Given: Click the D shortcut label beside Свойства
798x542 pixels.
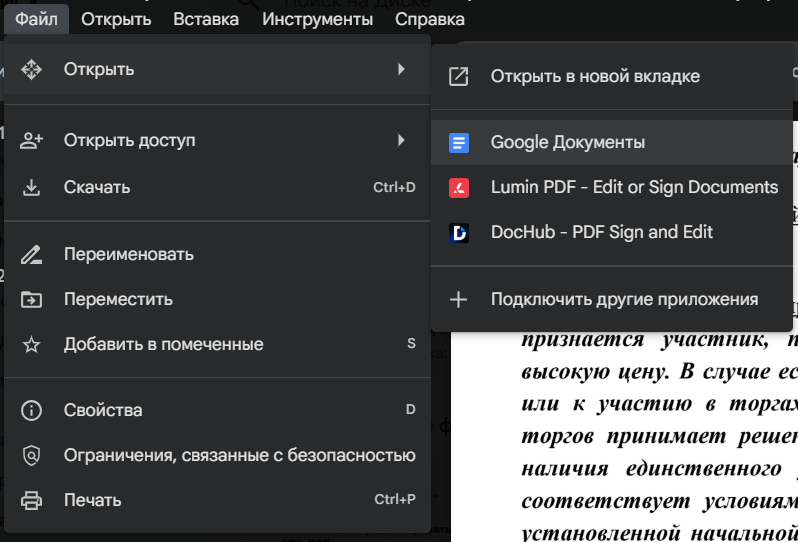Looking at the screenshot, I should pos(411,409).
